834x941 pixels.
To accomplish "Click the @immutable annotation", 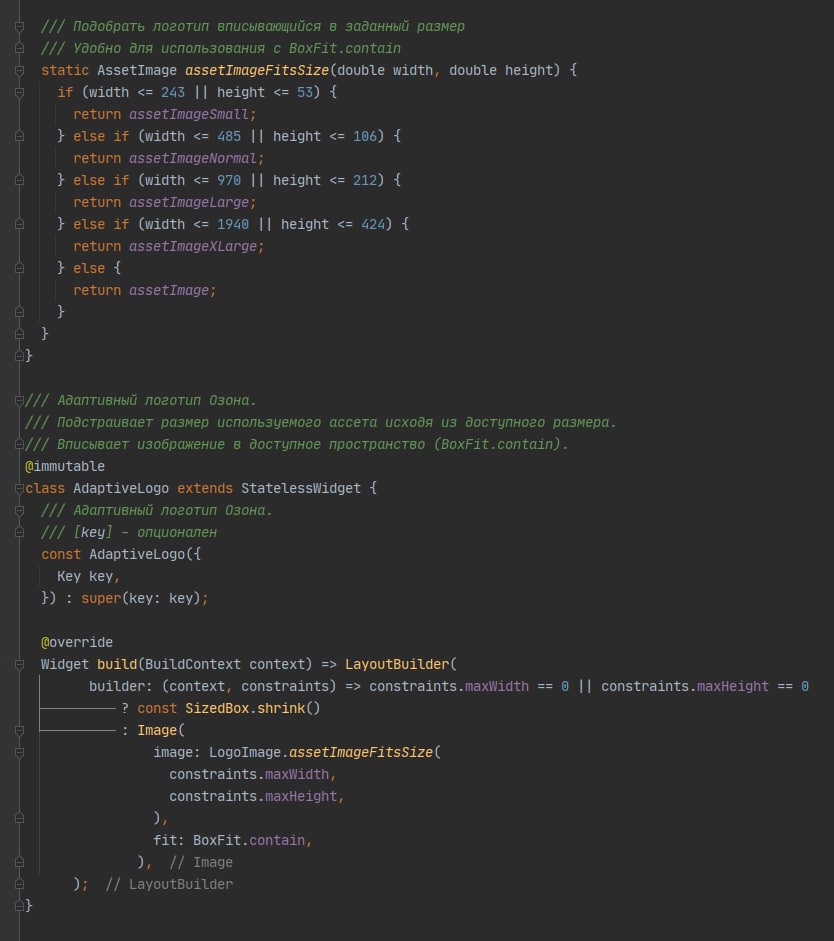I will [65, 466].
